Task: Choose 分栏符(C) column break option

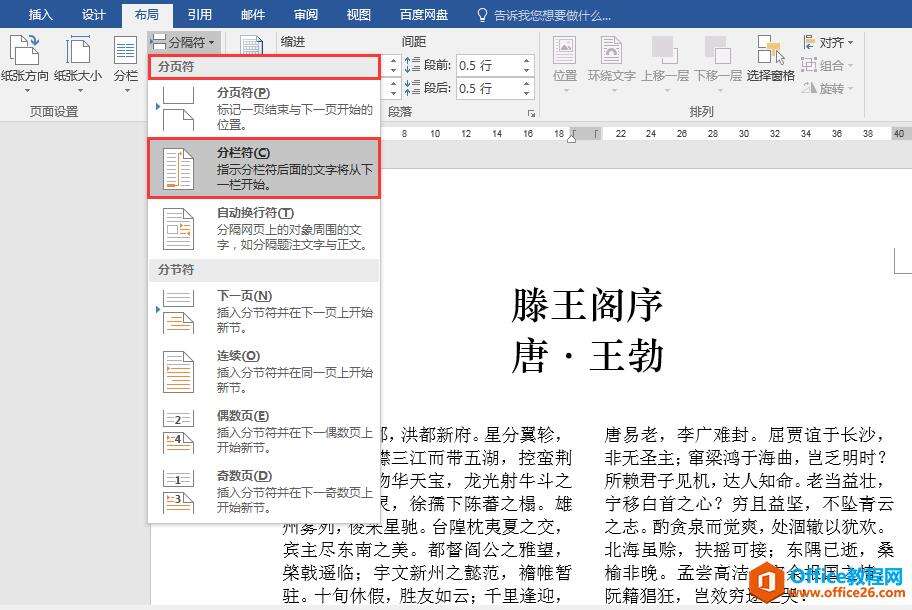Action: pyautogui.click(x=263, y=167)
